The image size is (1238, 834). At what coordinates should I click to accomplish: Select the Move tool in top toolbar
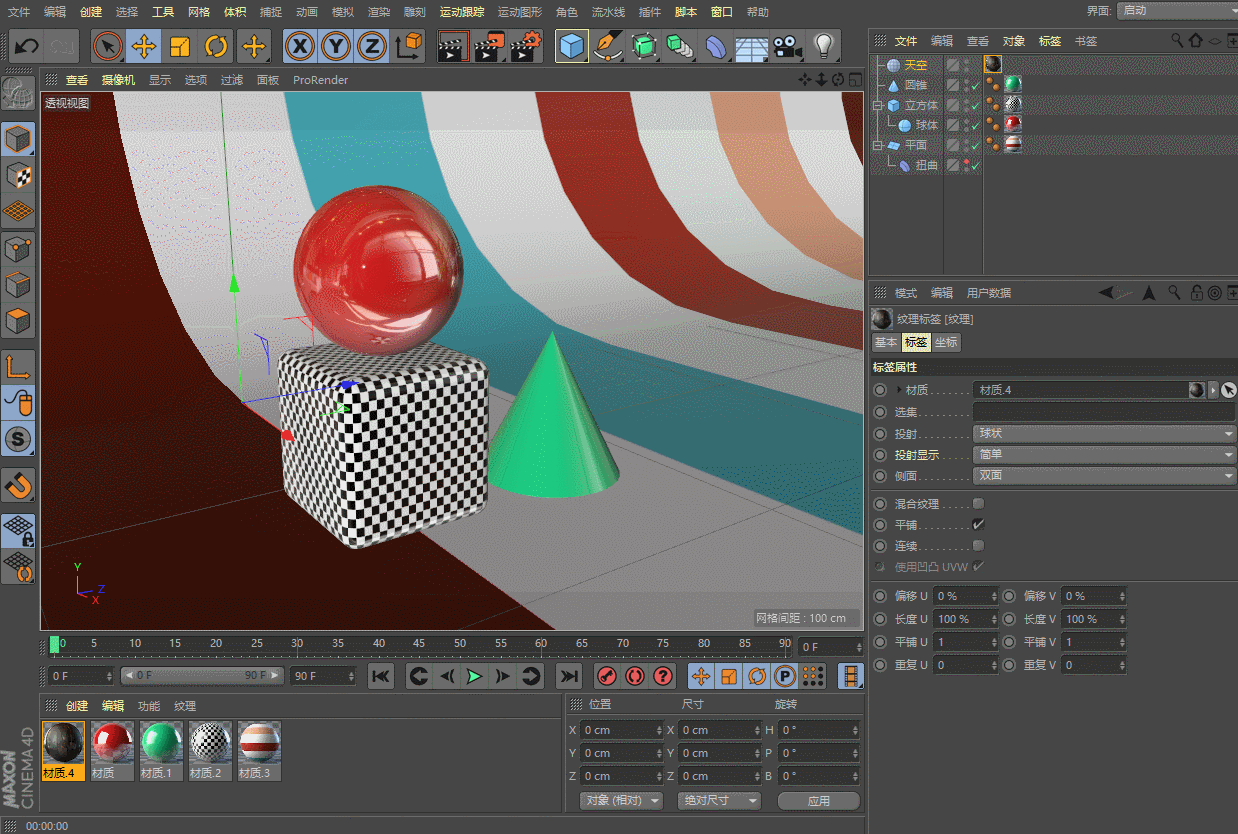pos(144,46)
